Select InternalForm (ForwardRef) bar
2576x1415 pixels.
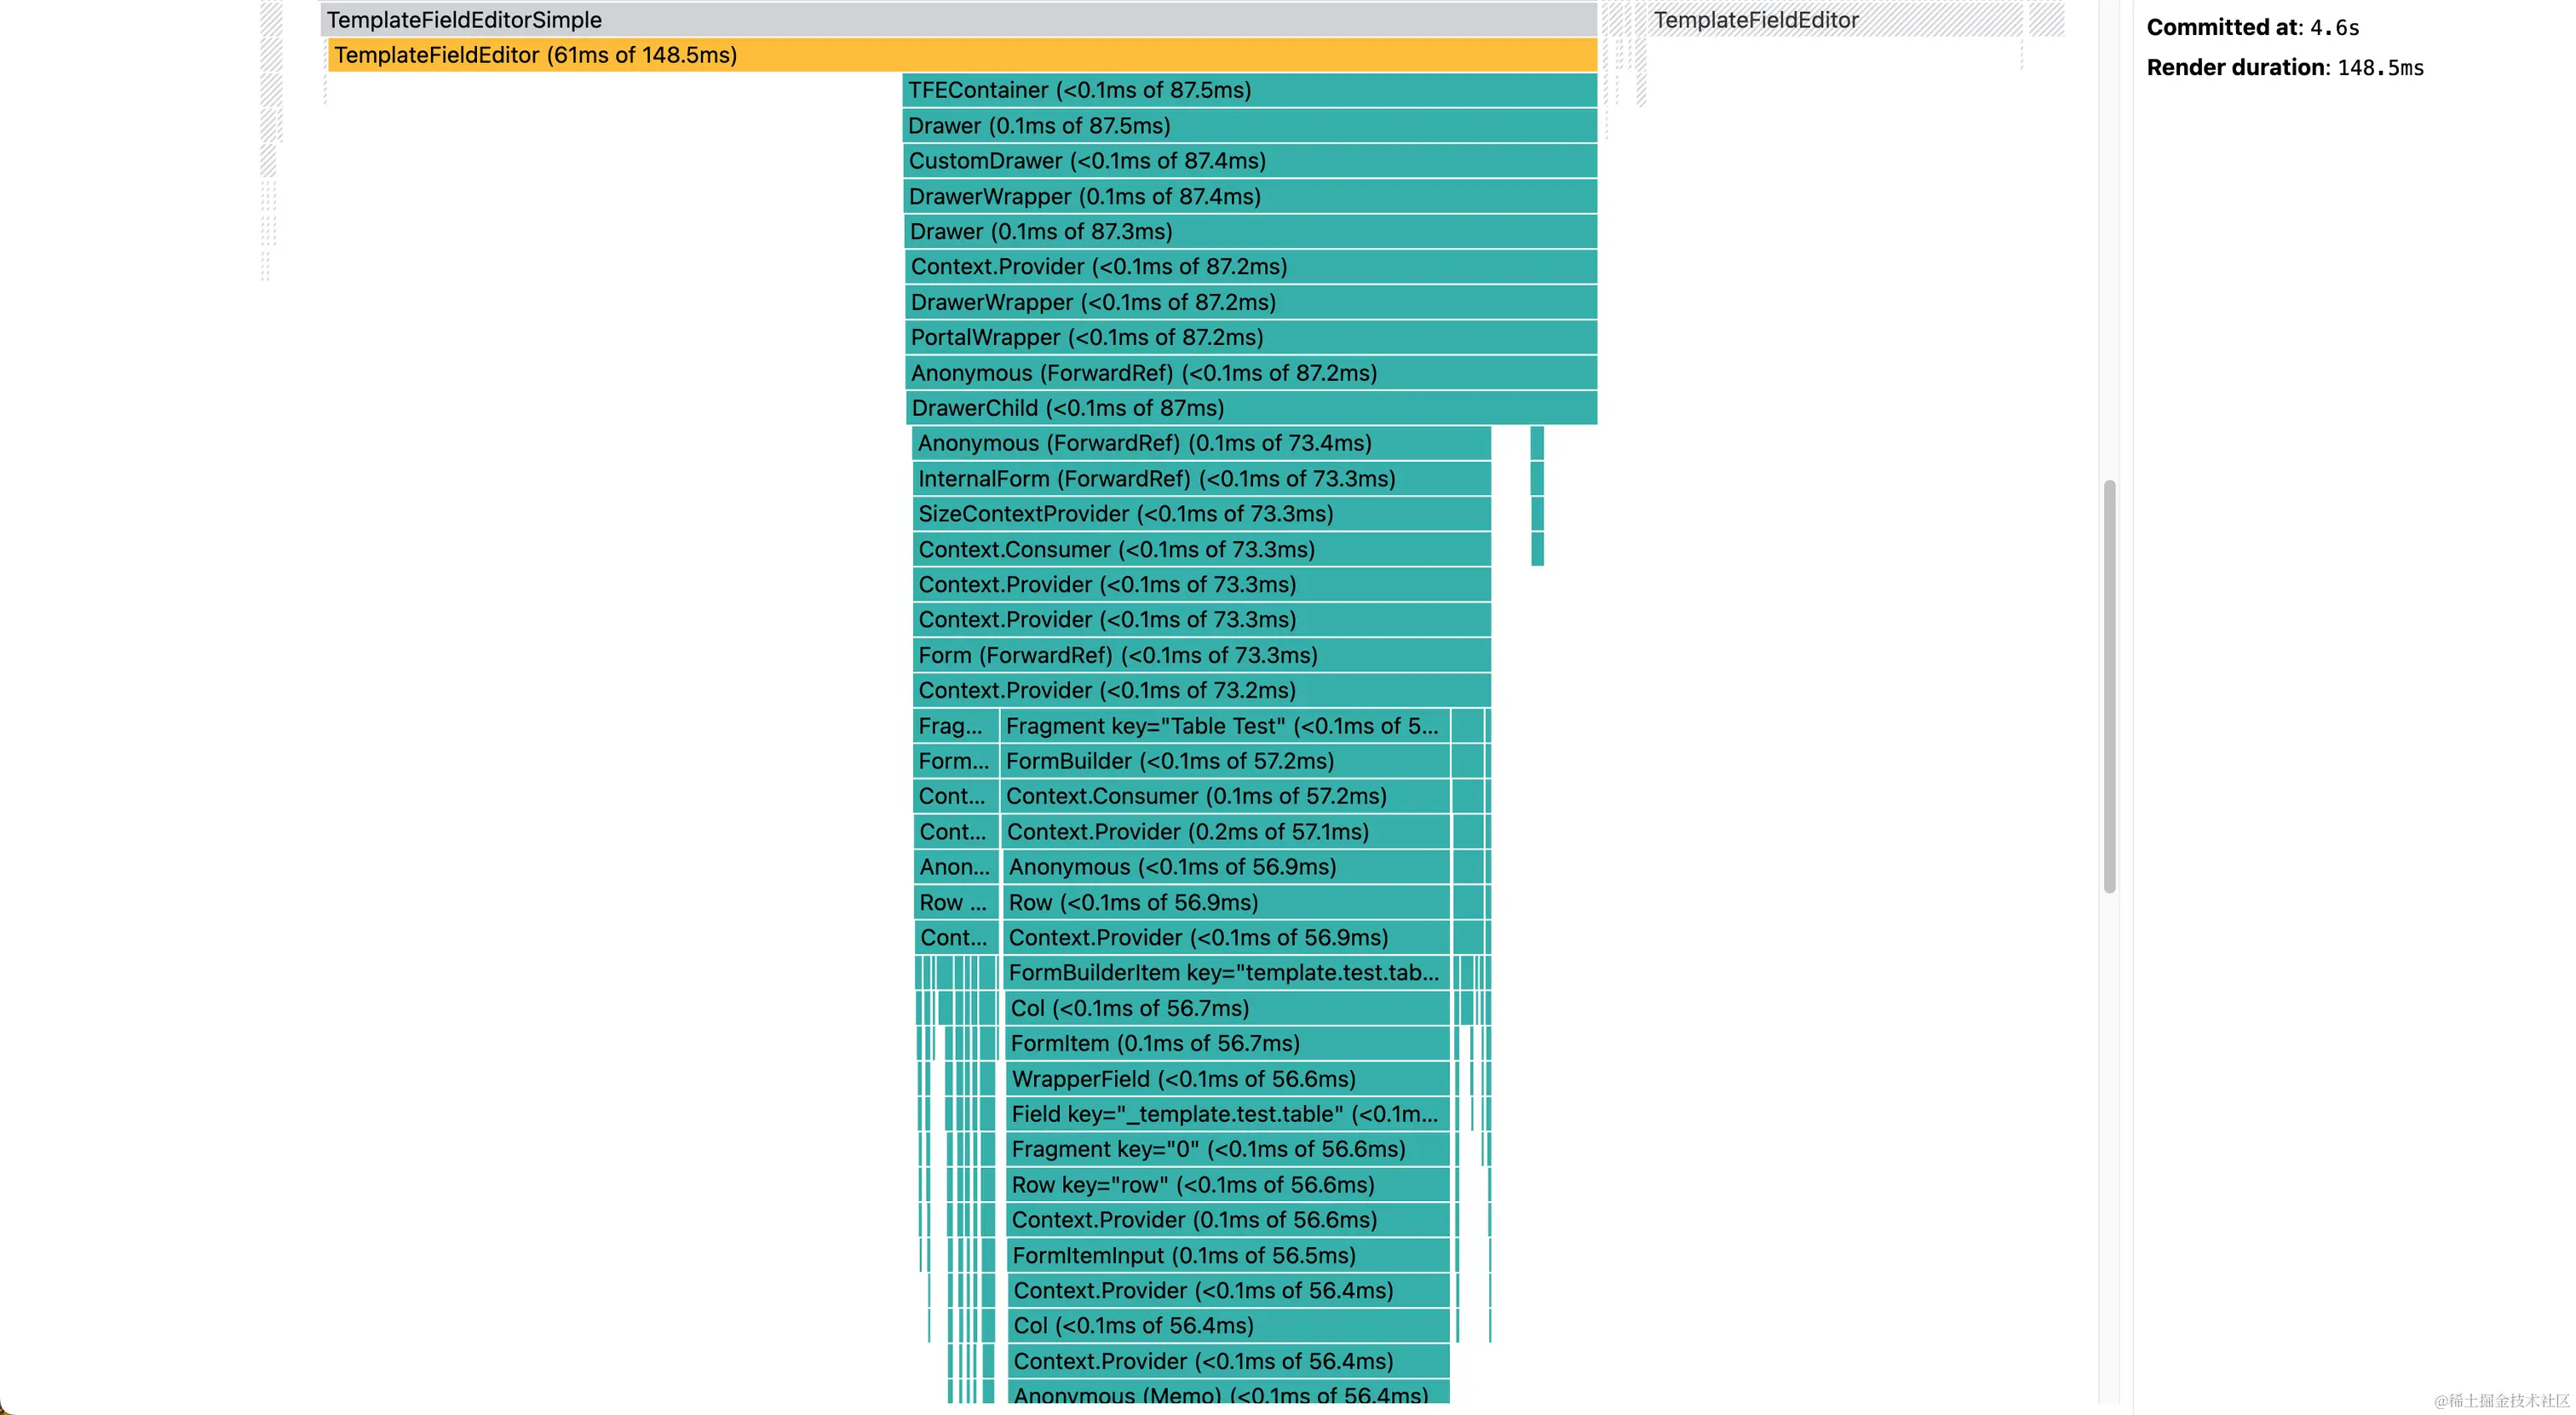(1201, 478)
